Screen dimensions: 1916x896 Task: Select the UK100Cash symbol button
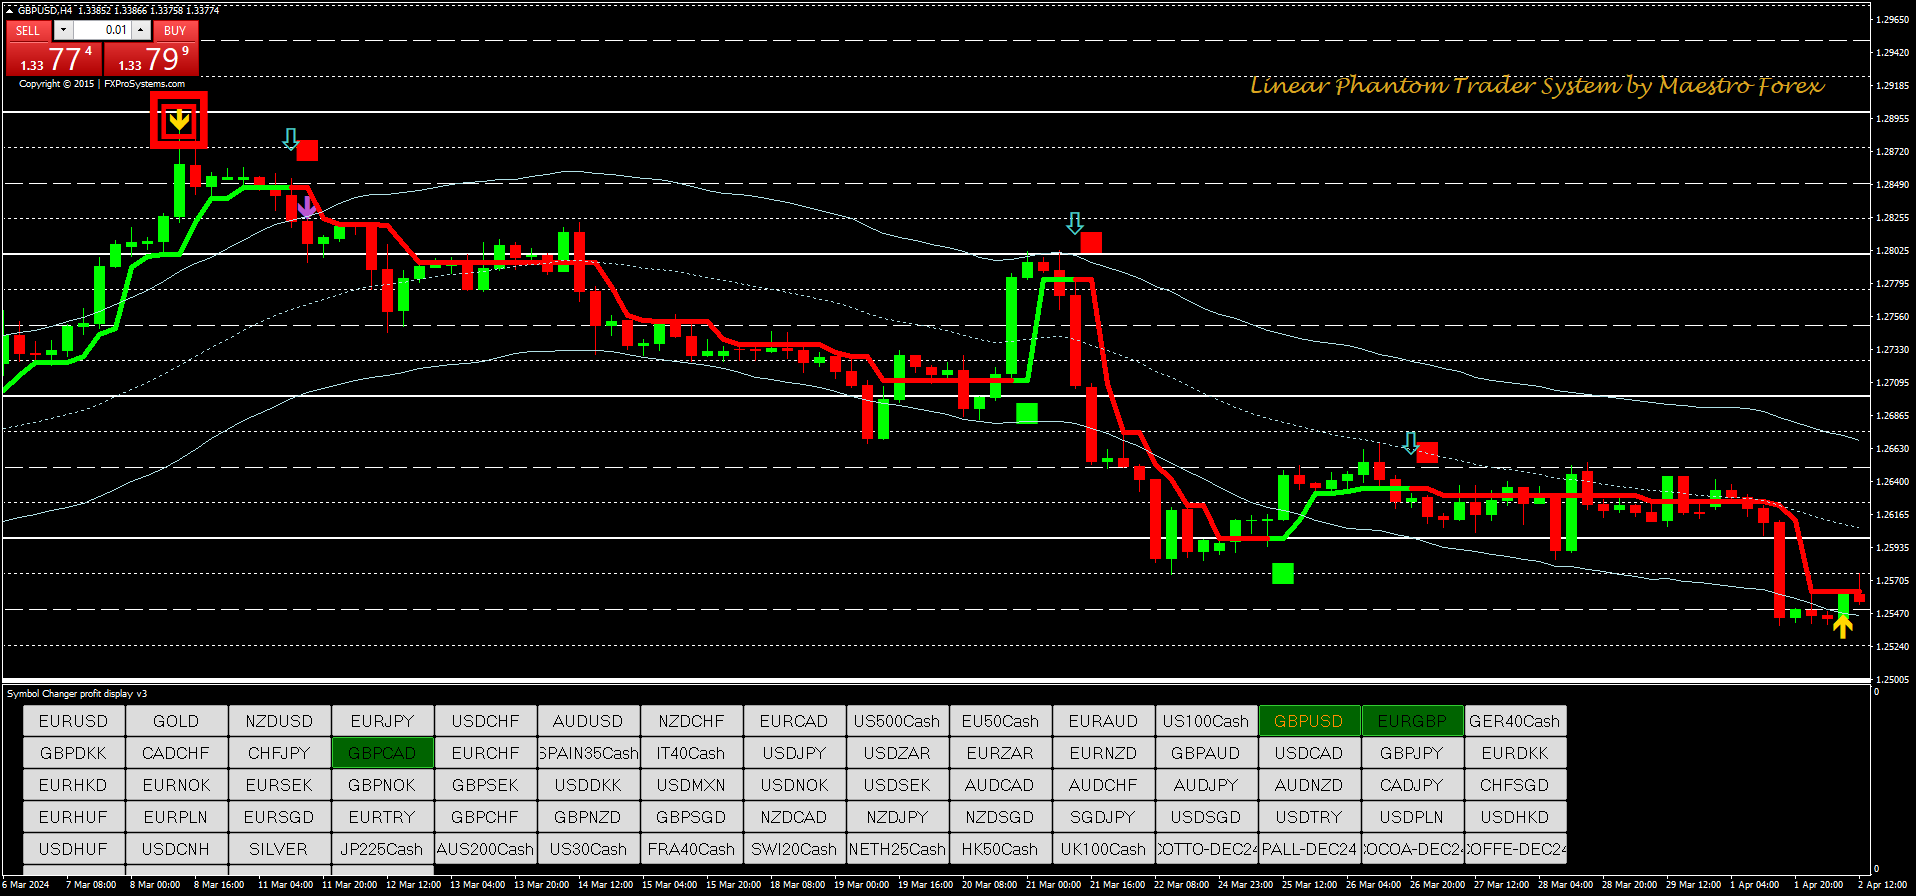(x=1103, y=849)
